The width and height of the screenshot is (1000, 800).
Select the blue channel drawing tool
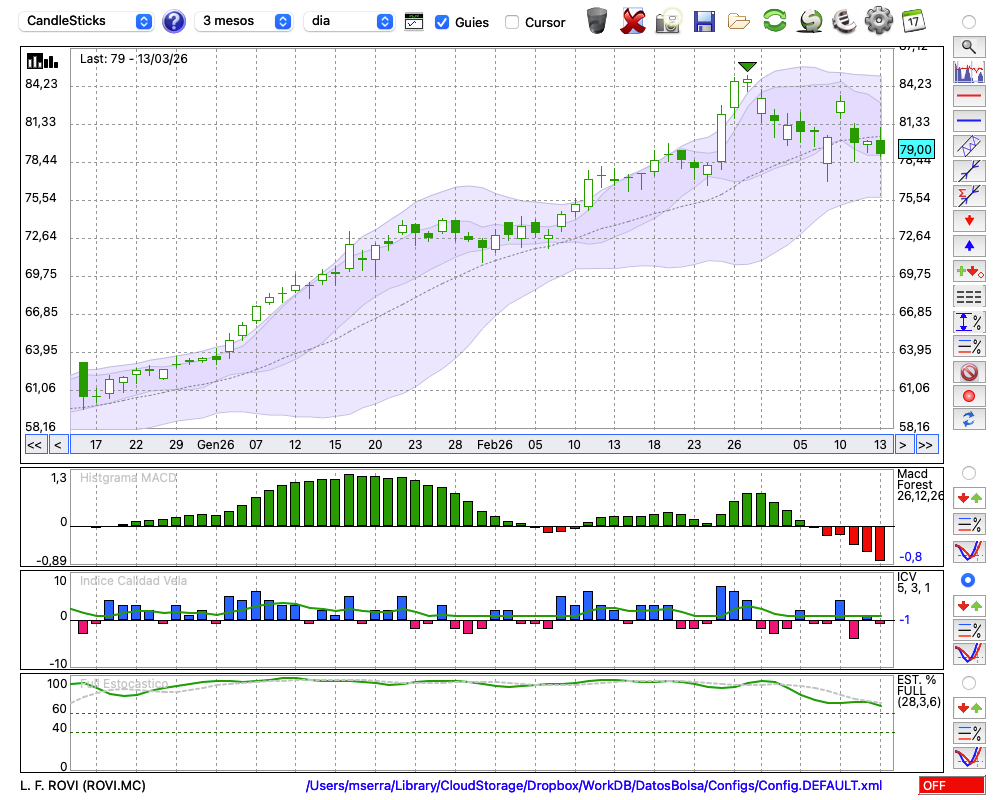969,146
